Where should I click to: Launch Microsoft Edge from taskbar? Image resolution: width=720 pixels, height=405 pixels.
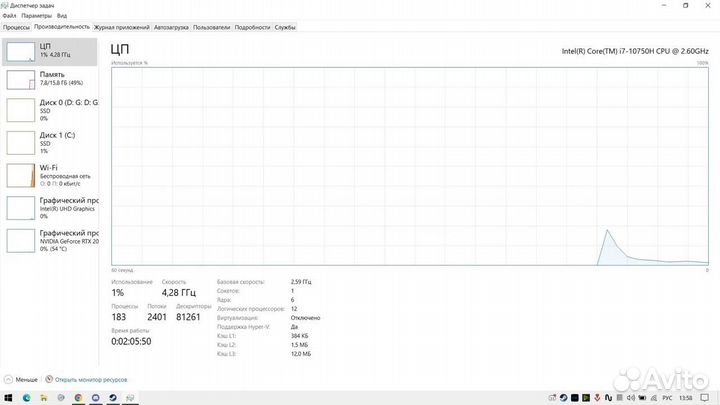[27, 398]
